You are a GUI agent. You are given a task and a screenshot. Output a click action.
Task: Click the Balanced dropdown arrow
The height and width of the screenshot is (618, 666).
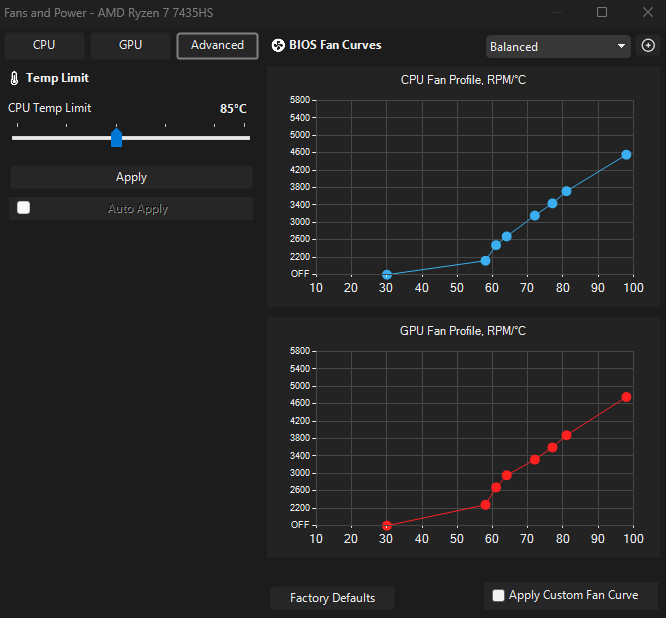tap(621, 46)
